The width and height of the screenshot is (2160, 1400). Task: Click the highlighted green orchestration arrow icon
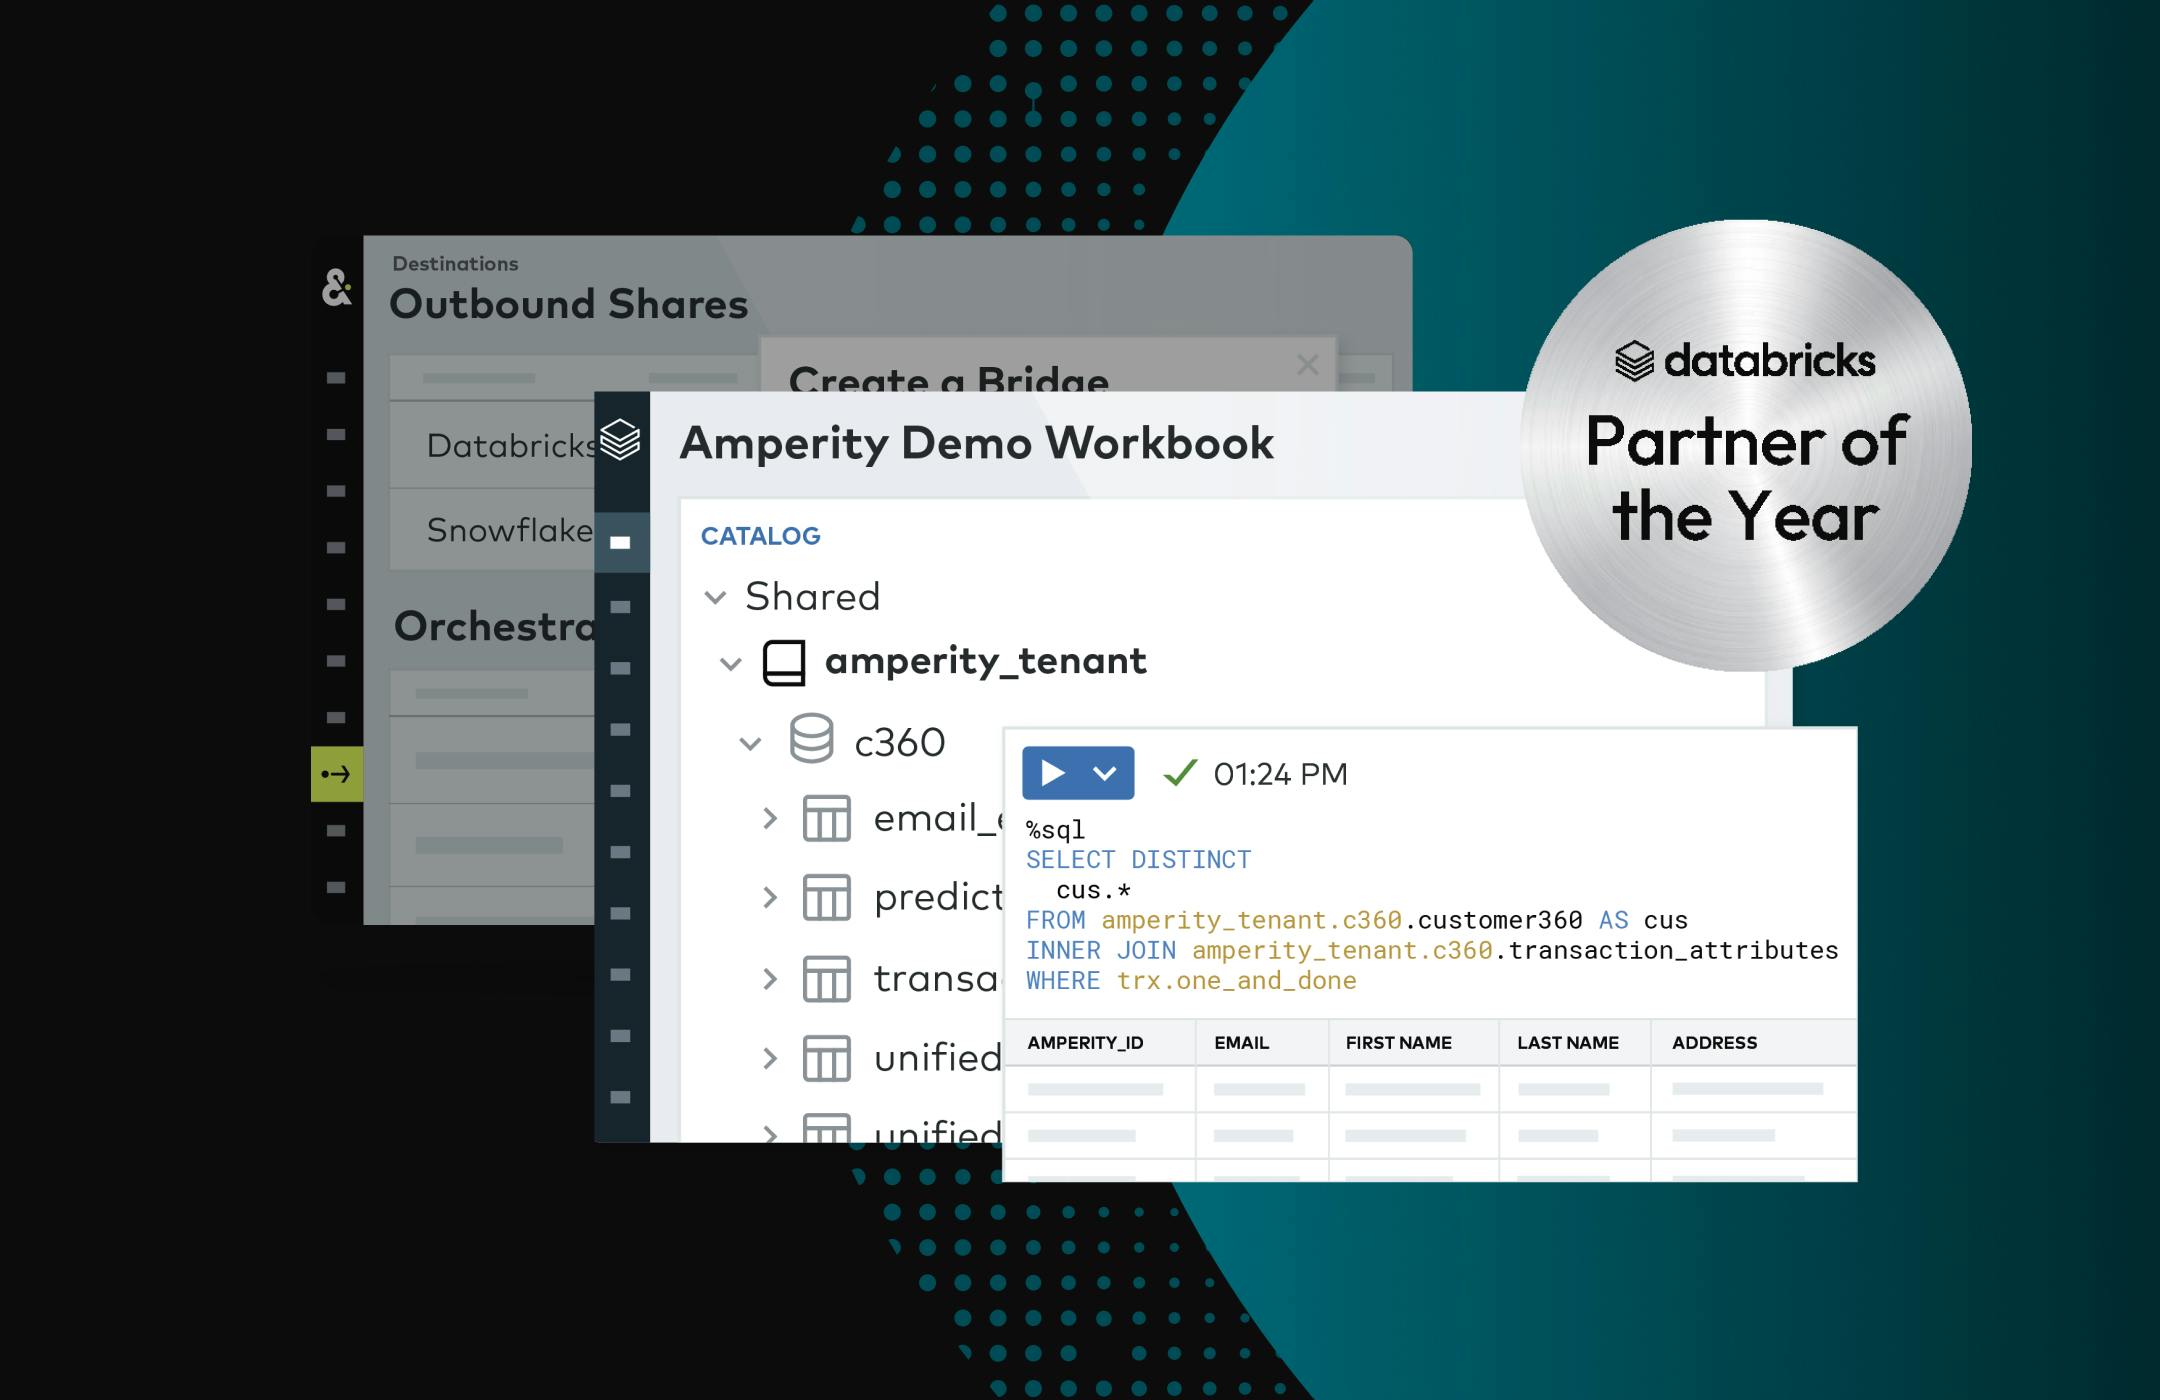tap(335, 772)
